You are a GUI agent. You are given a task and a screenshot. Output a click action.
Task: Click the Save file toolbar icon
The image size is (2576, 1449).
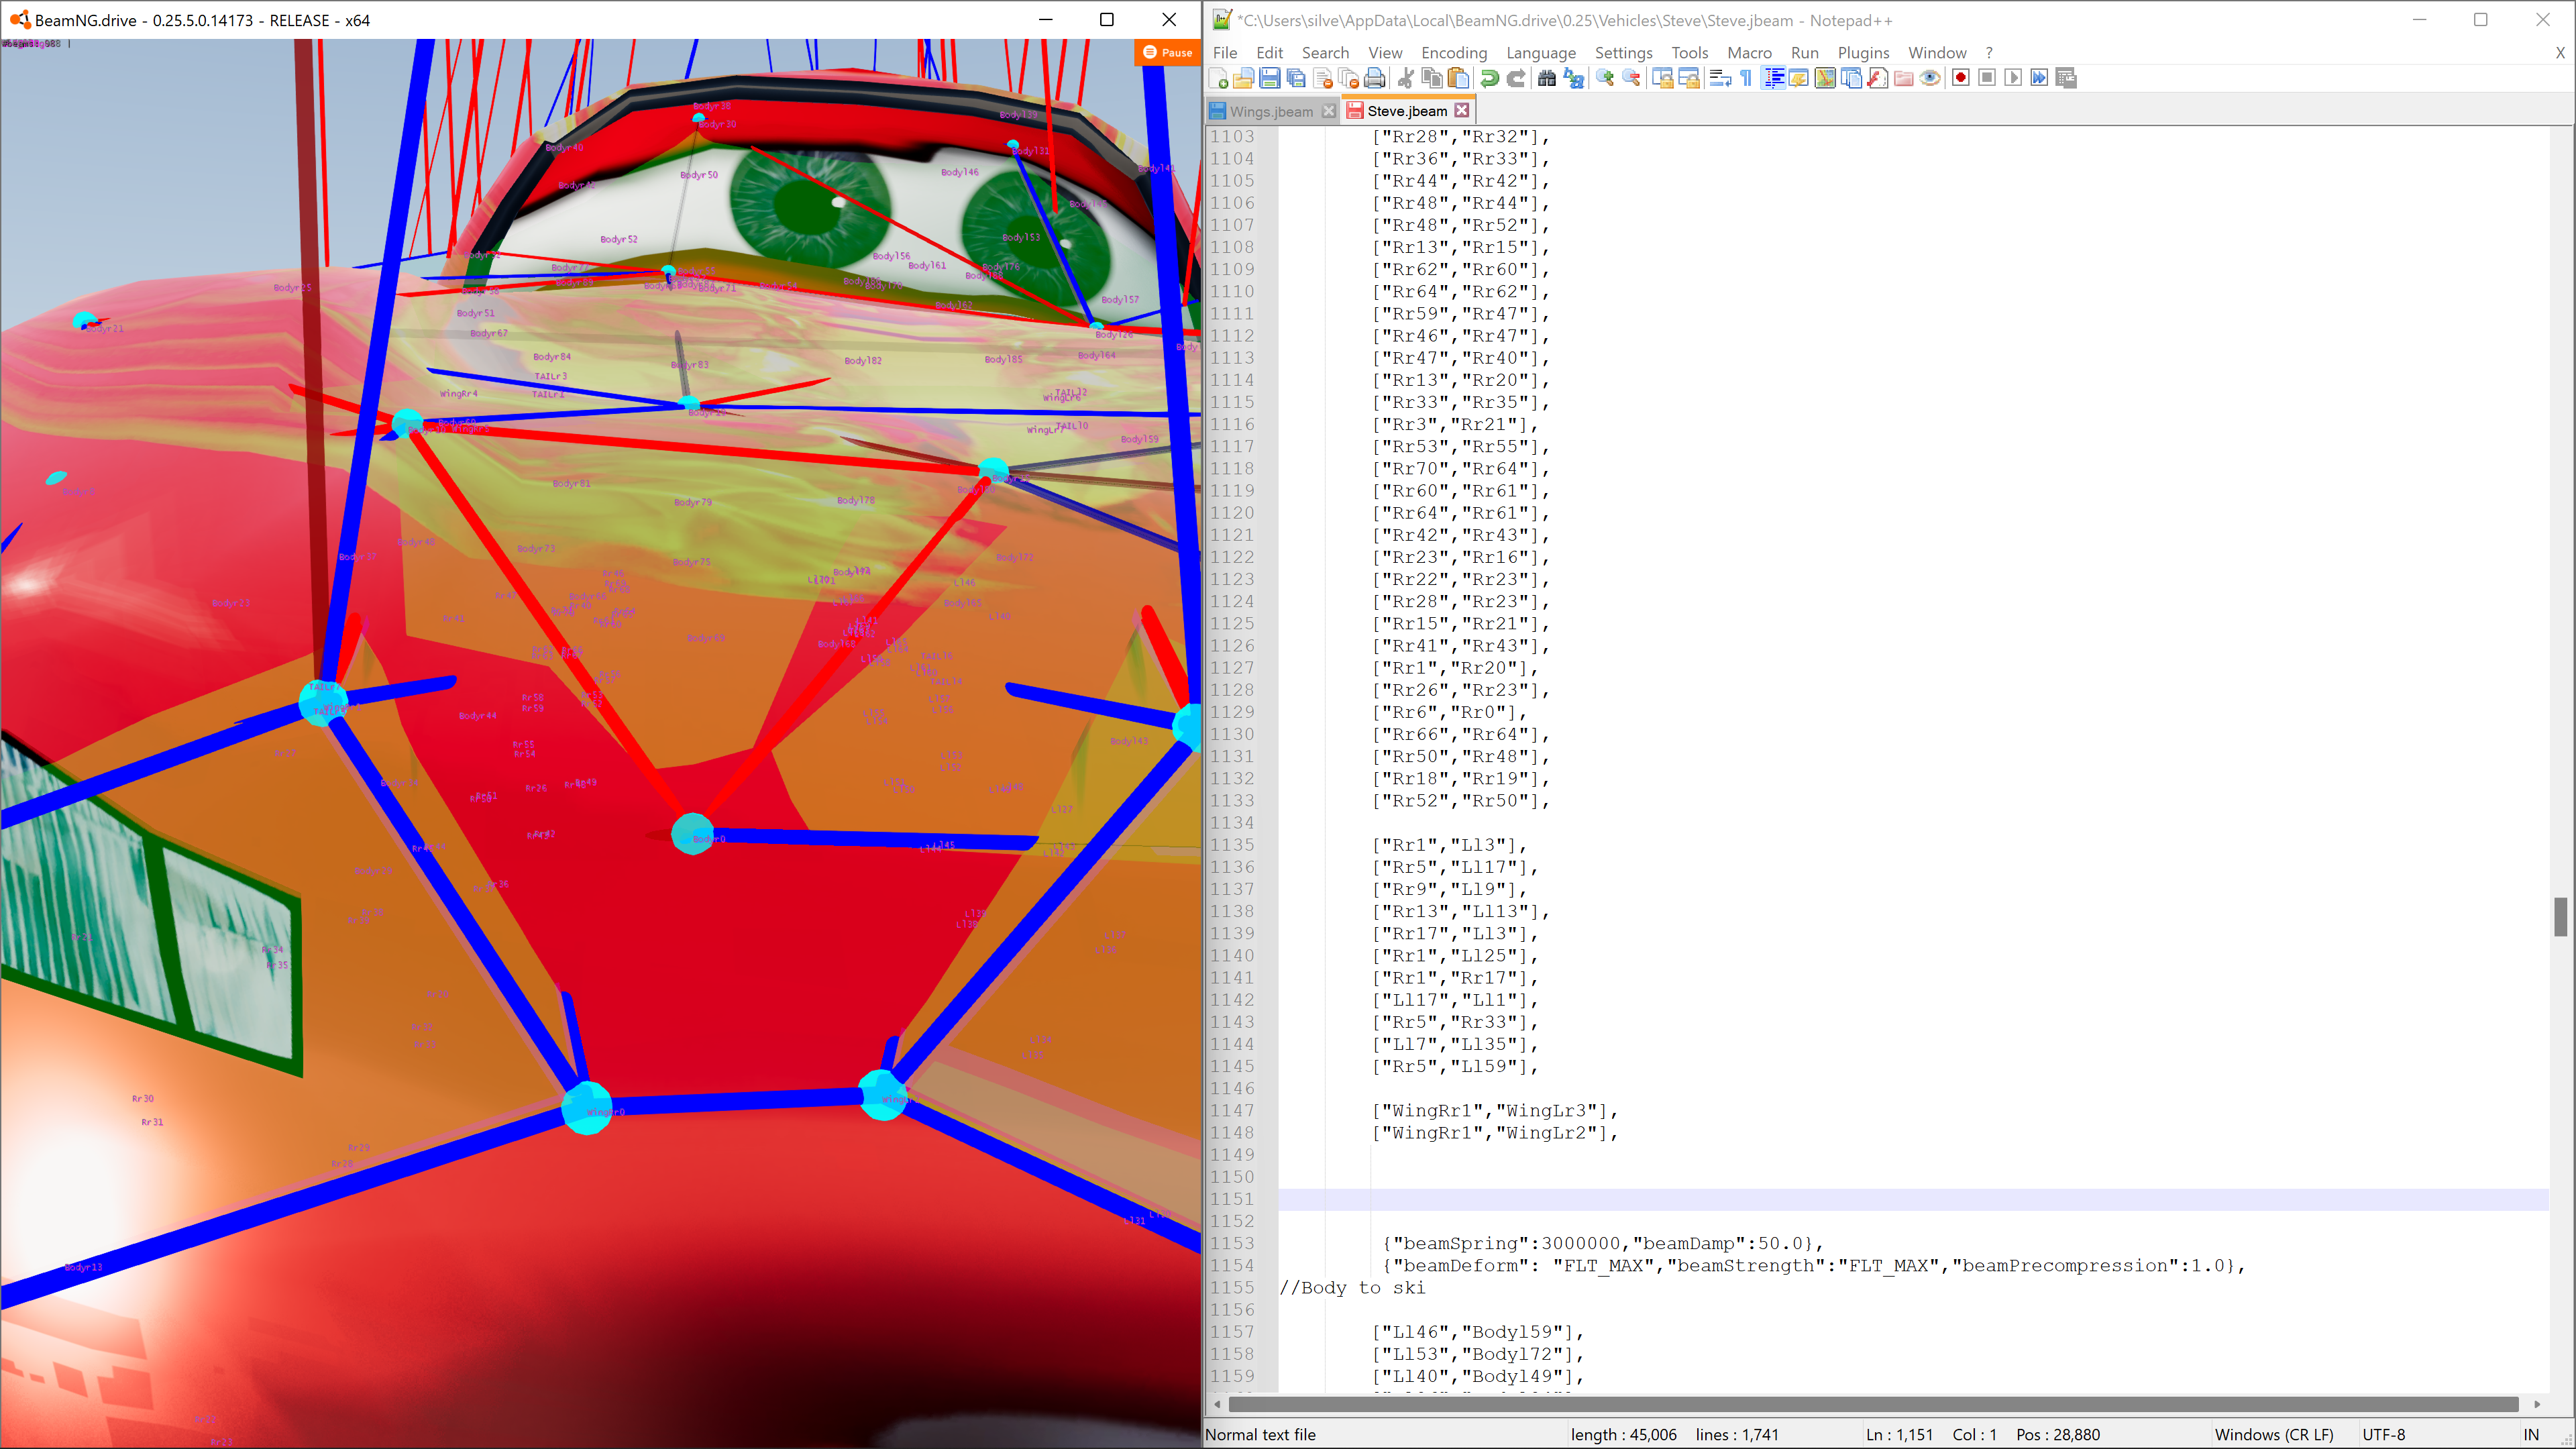point(1269,78)
